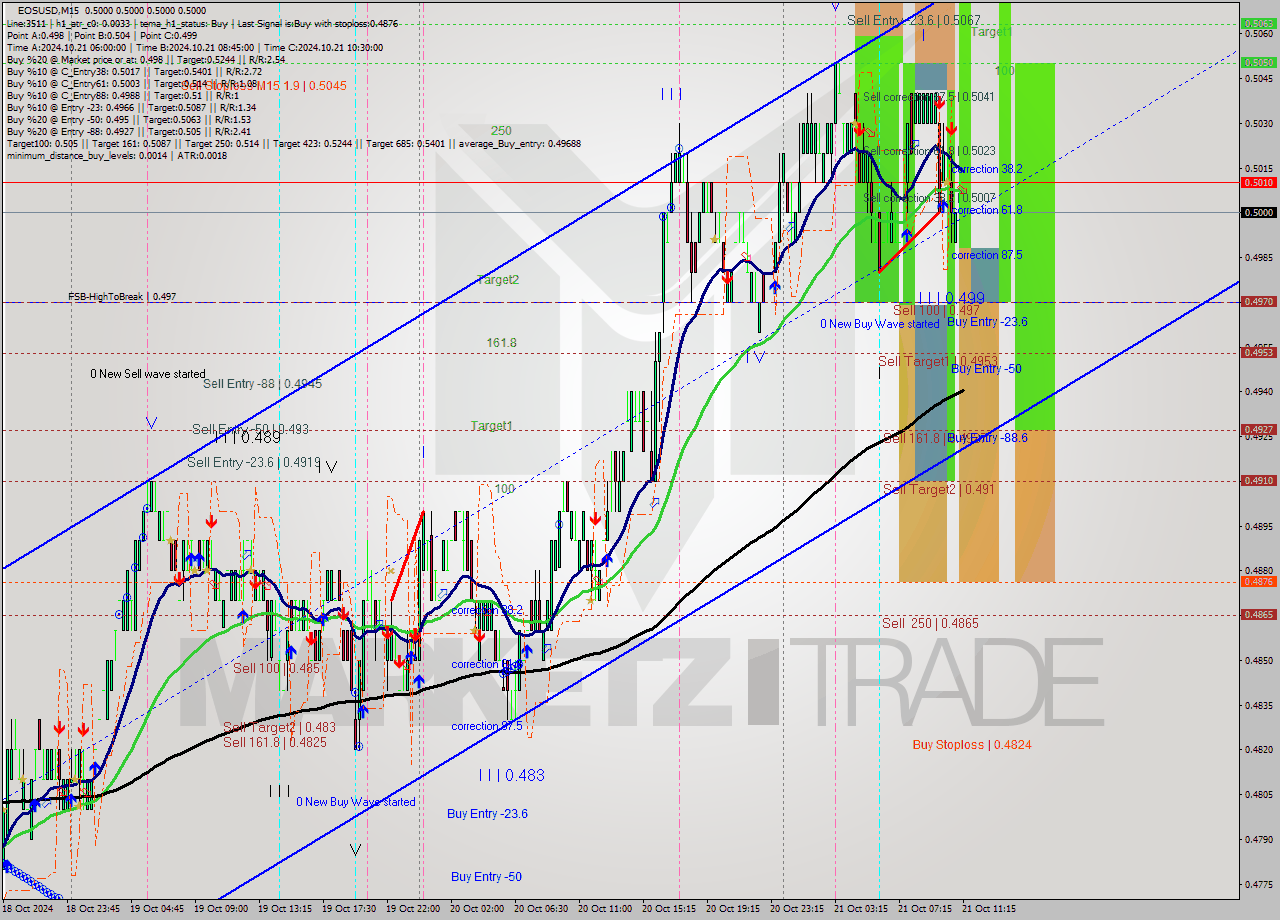Click the '18 Oct 2024' time label
Image resolution: width=1280 pixels, height=920 pixels.
(29, 909)
